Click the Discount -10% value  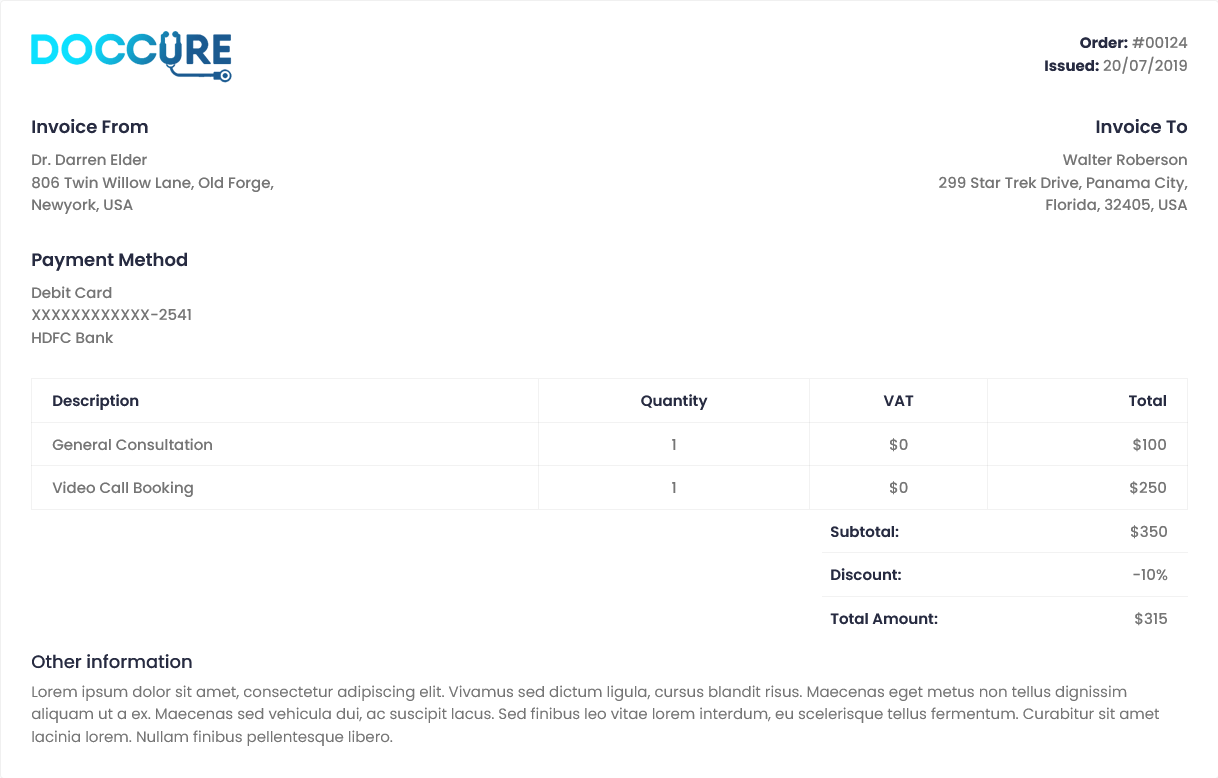(1150, 575)
